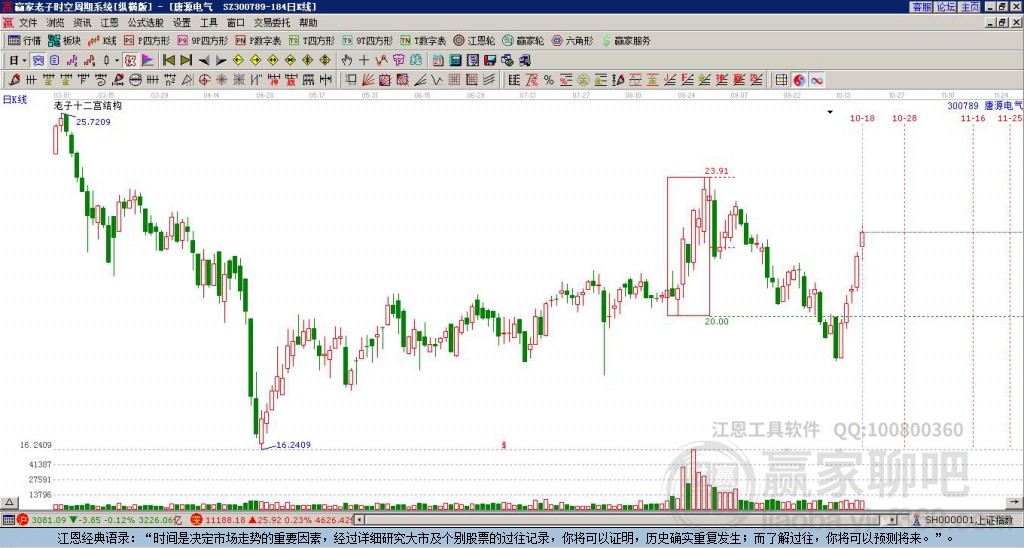Open the 9T四方形 tool

click(x=367, y=40)
